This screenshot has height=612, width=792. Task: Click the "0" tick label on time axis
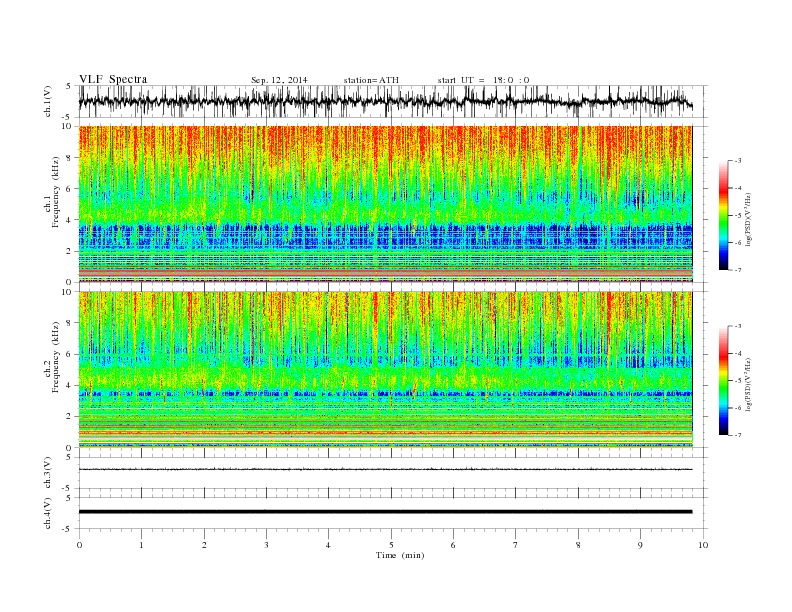point(79,545)
